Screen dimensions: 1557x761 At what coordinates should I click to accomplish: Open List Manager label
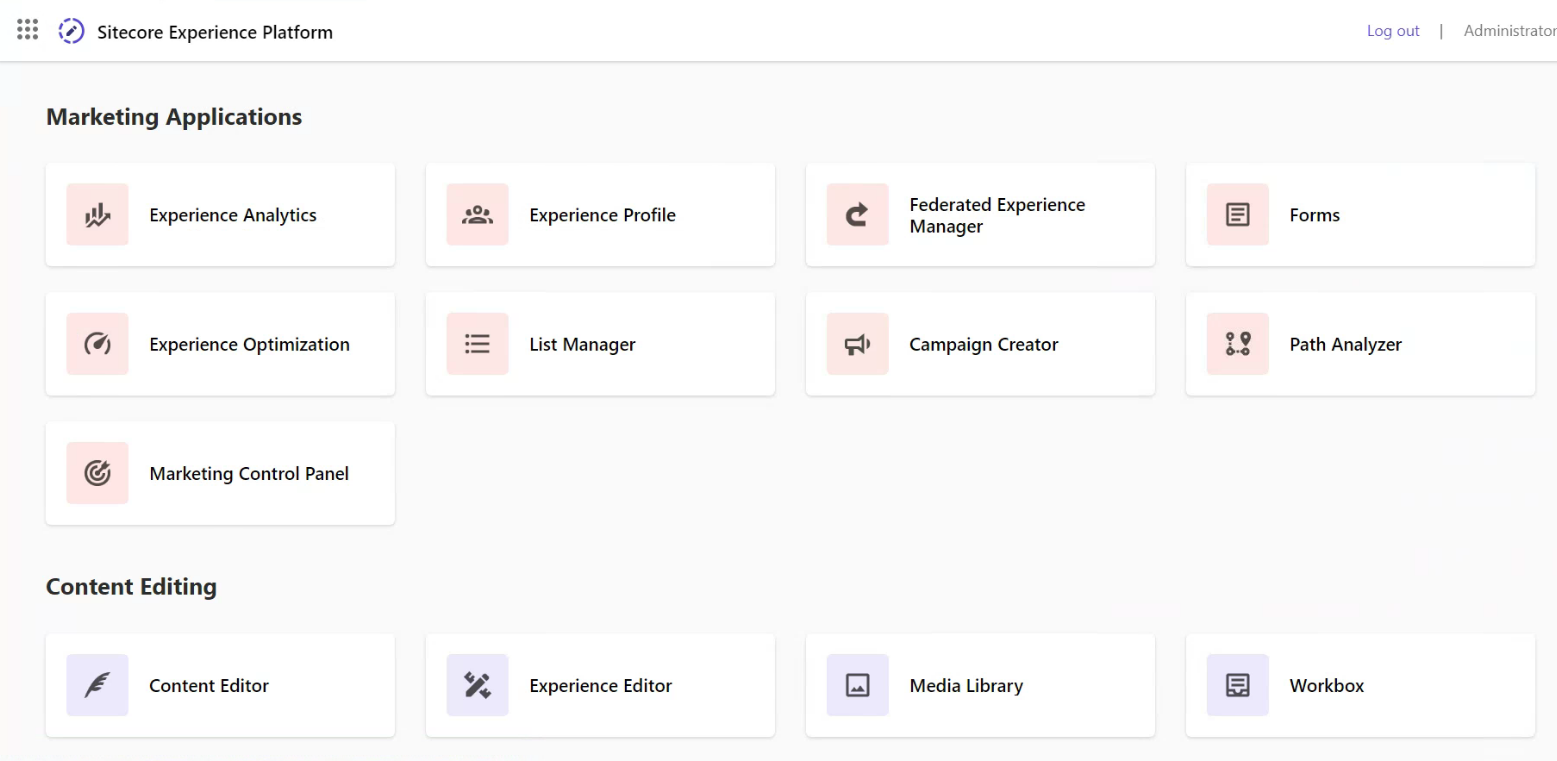click(582, 344)
